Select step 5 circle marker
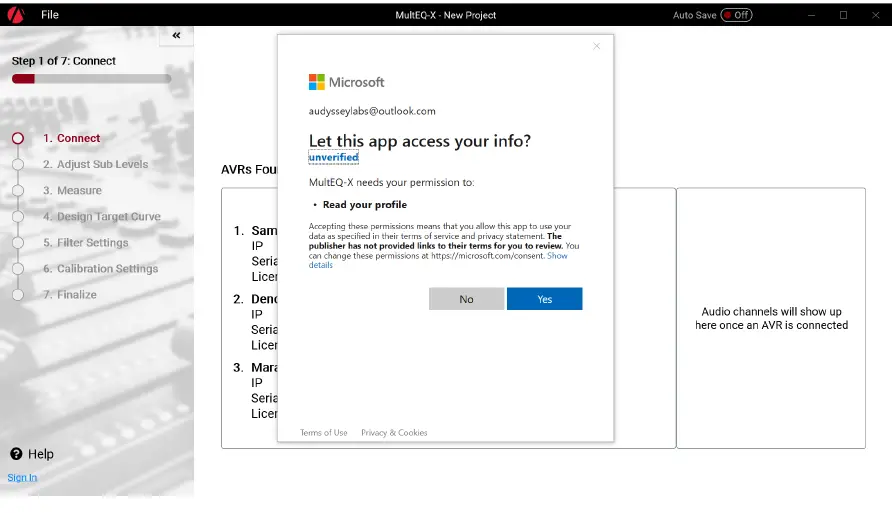Image resolution: width=892 pixels, height=513 pixels. click(x=18, y=243)
